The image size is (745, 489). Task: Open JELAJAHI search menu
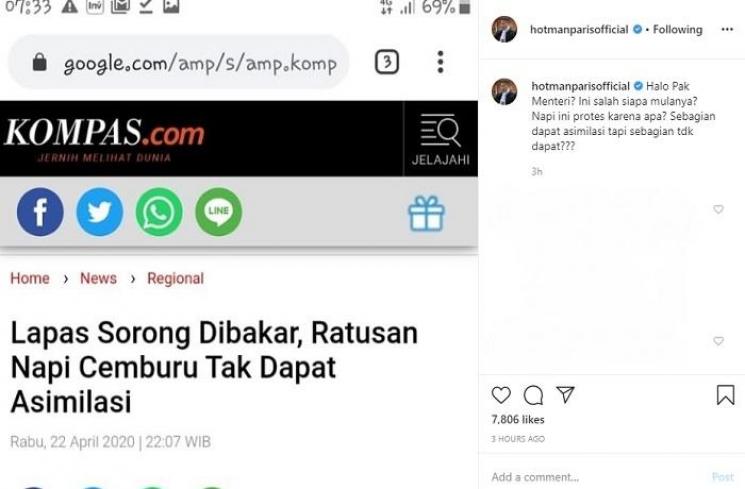coord(440,139)
